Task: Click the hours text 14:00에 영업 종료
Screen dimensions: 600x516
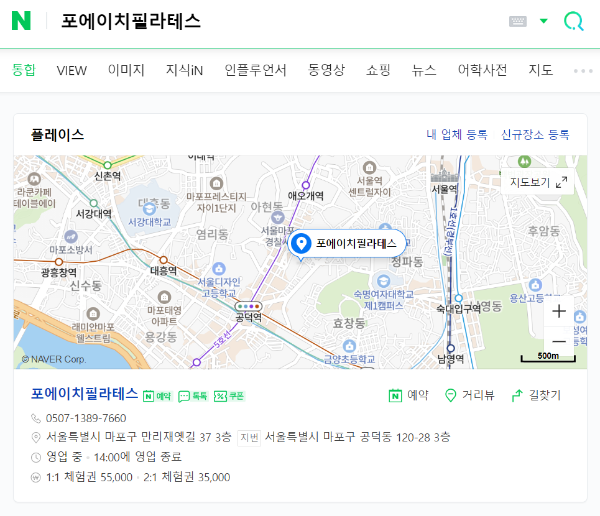Action: click(138, 457)
